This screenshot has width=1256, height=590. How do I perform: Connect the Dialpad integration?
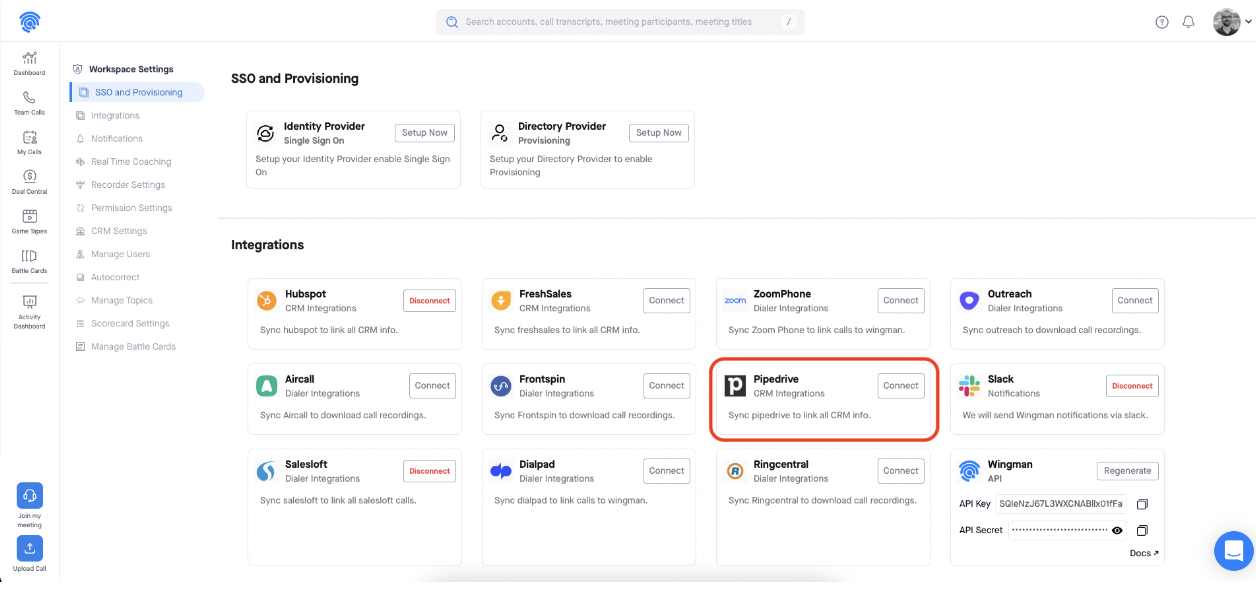click(x=667, y=470)
